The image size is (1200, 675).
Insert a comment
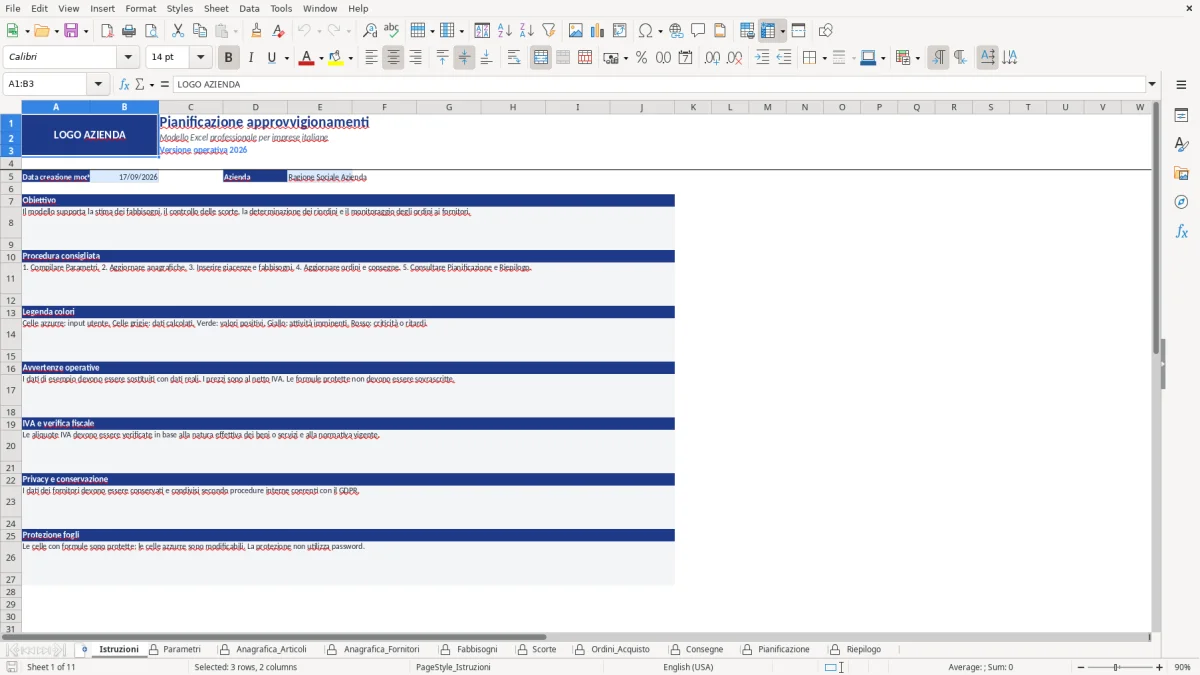[699, 31]
